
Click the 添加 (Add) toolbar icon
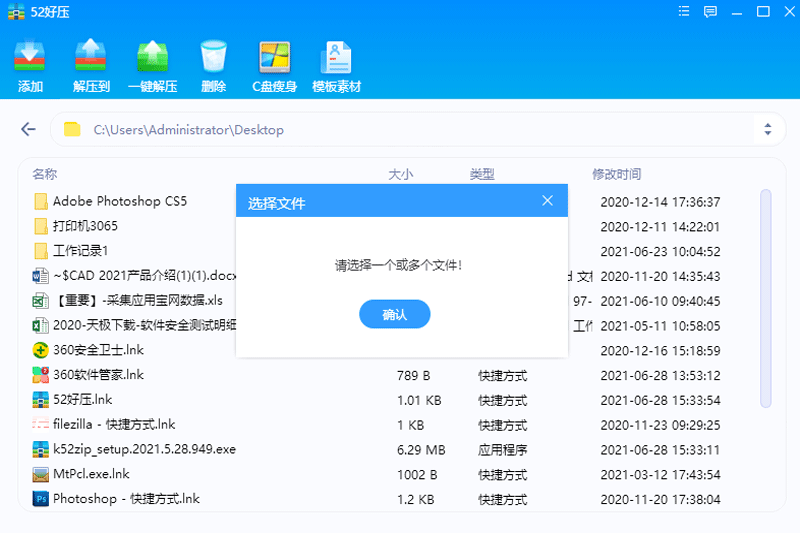pos(30,65)
